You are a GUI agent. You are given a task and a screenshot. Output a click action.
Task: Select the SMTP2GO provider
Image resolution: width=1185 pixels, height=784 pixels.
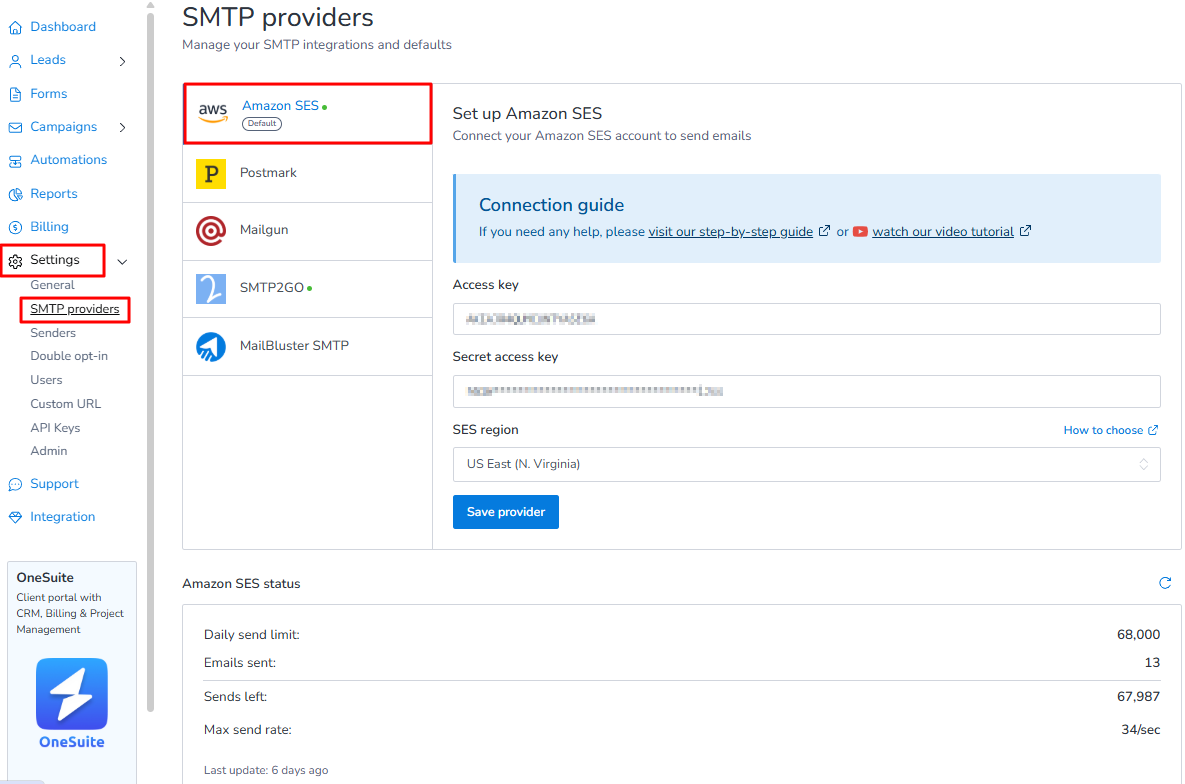pyautogui.click(x=308, y=289)
